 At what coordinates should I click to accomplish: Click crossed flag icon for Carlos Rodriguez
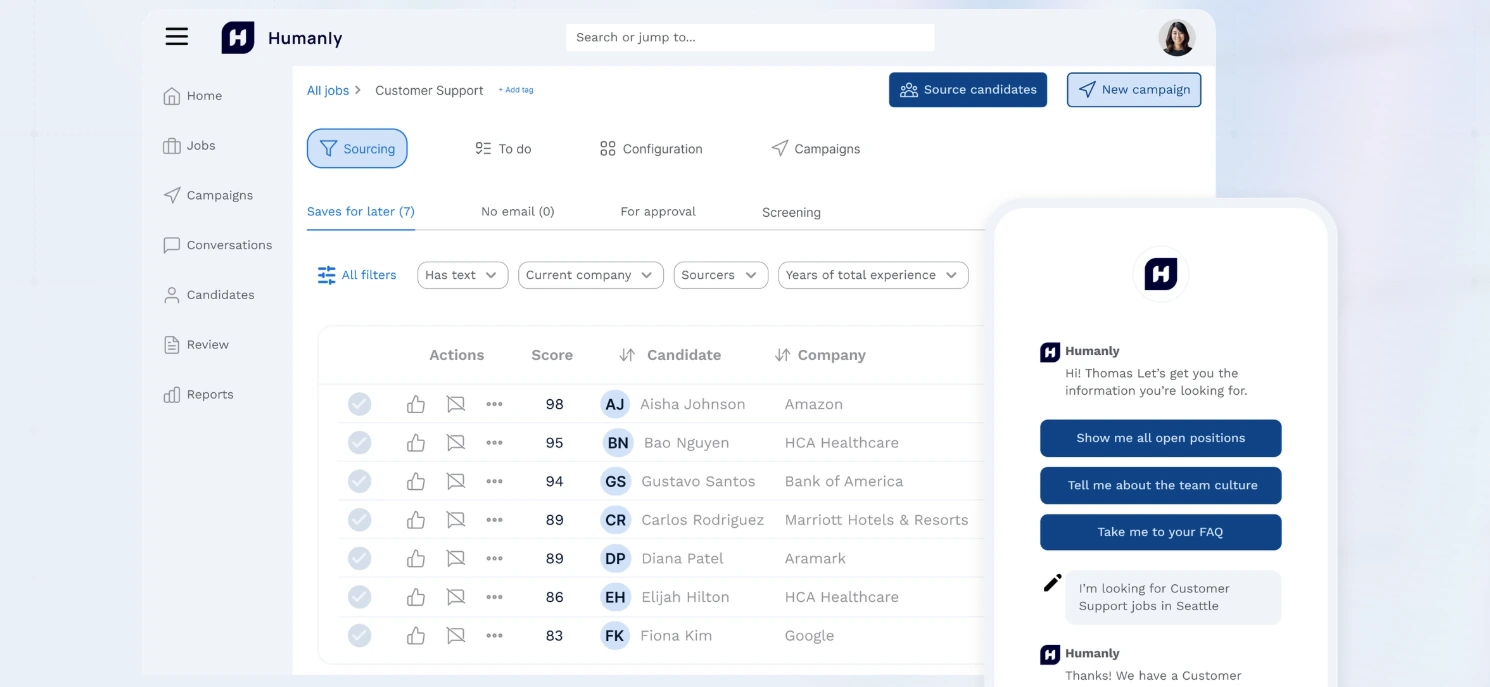pyautogui.click(x=456, y=520)
